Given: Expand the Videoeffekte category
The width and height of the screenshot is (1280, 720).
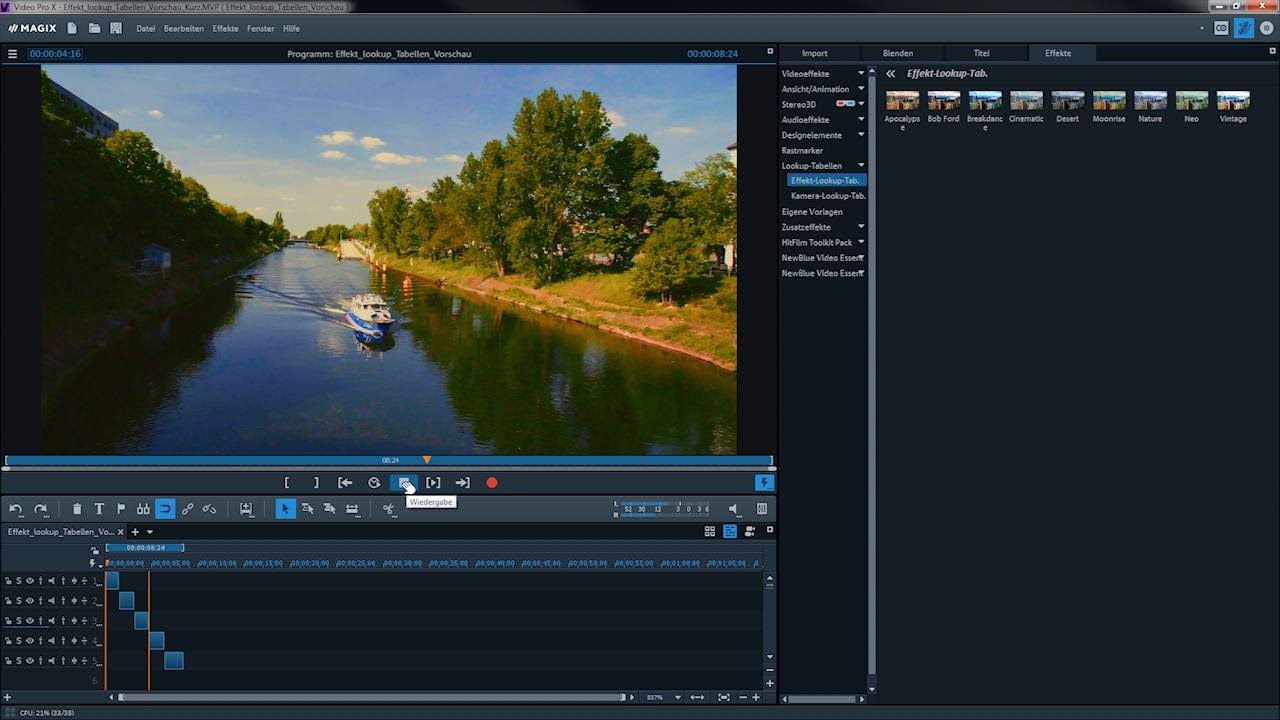Looking at the screenshot, I should pyautogui.click(x=861, y=74).
